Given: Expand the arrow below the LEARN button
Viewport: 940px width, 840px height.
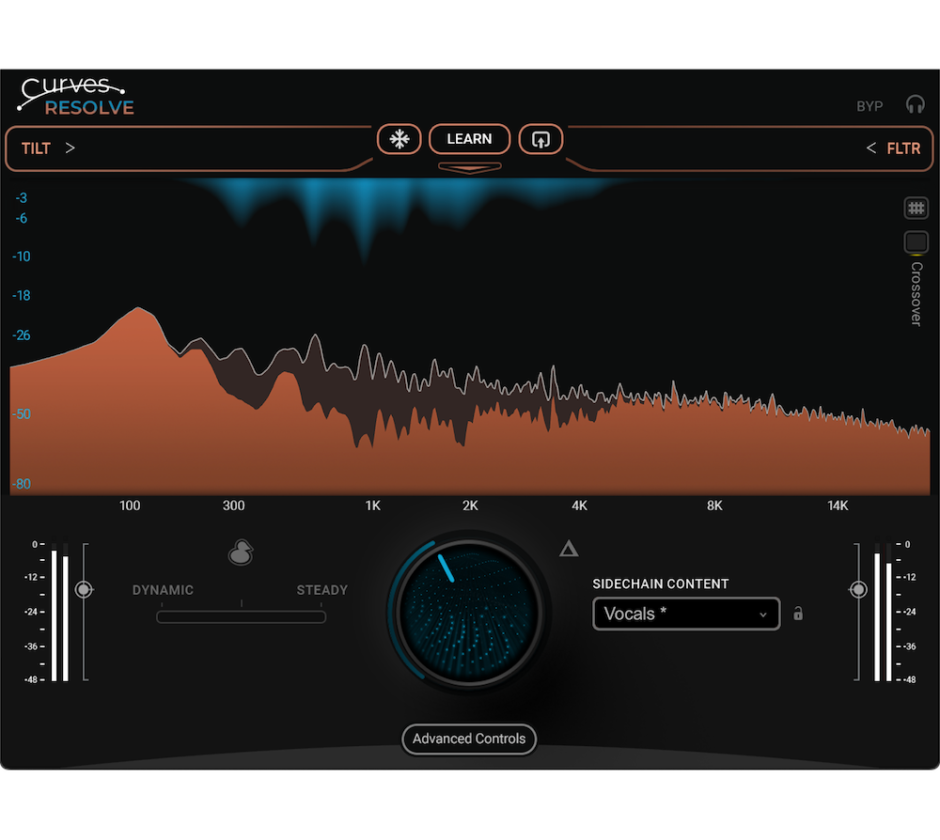Looking at the screenshot, I should [x=470, y=167].
